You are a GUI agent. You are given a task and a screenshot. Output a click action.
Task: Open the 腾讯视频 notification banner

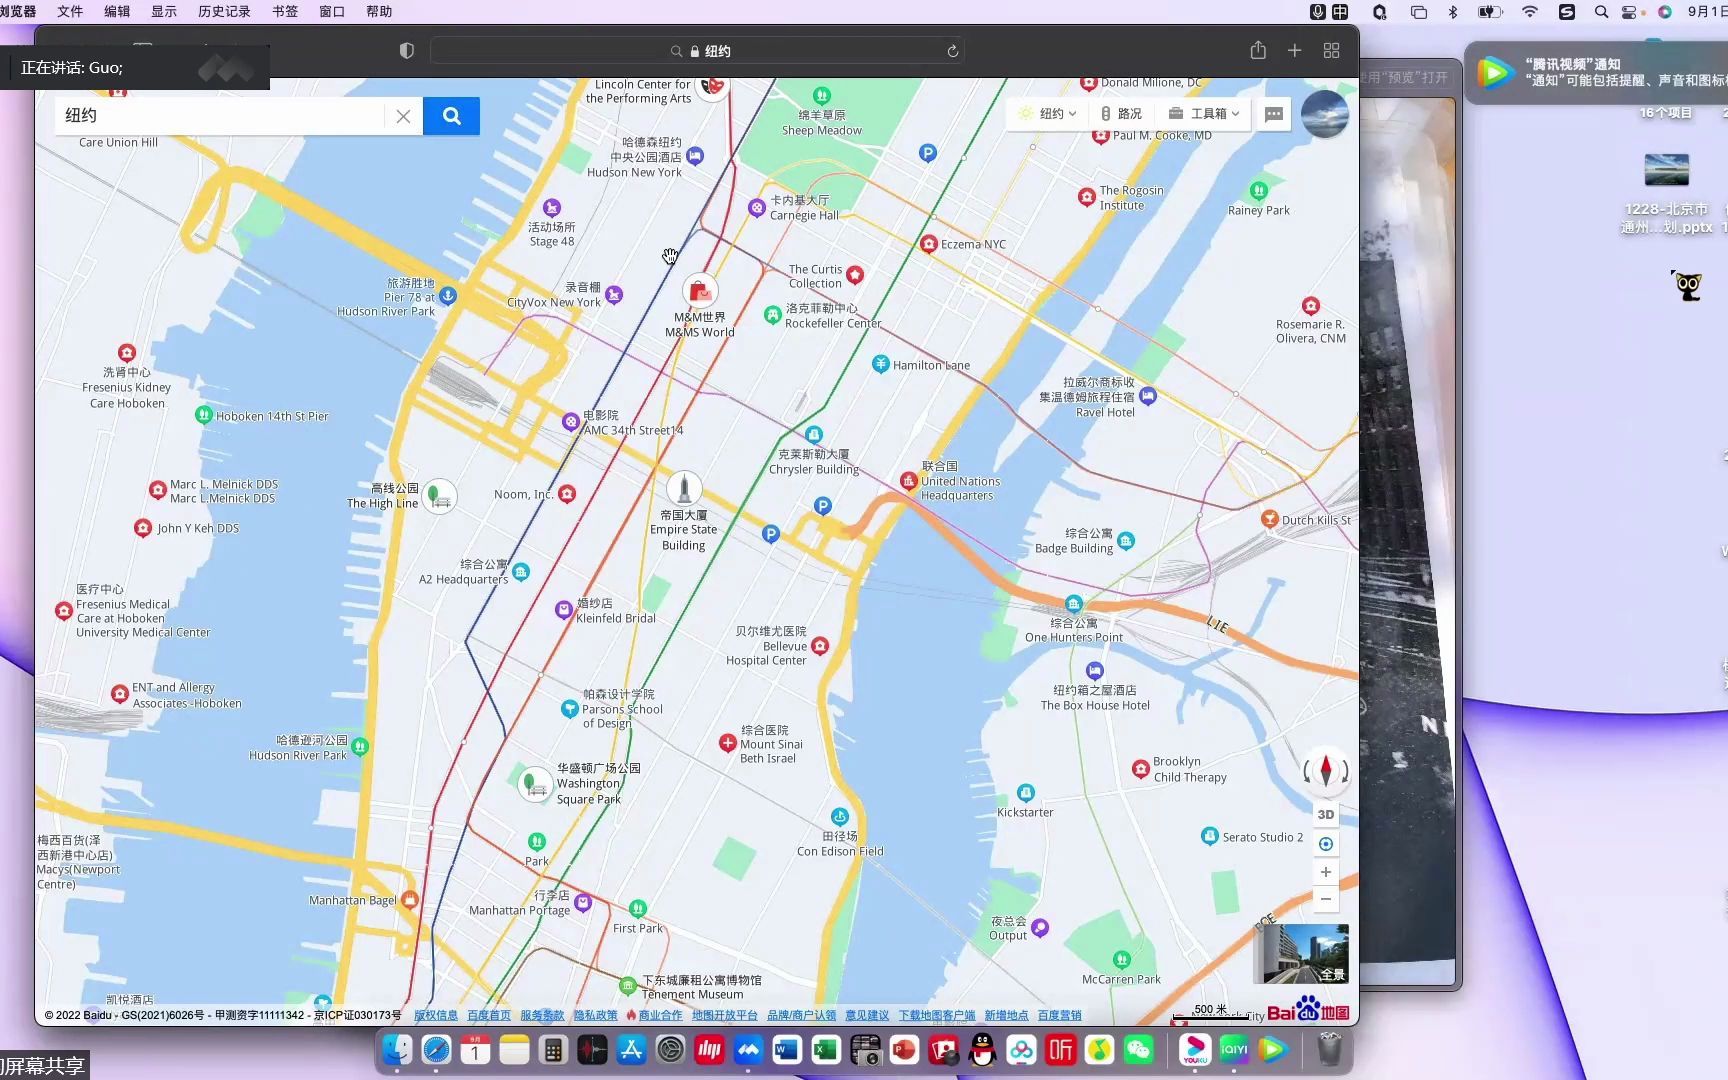1597,72
